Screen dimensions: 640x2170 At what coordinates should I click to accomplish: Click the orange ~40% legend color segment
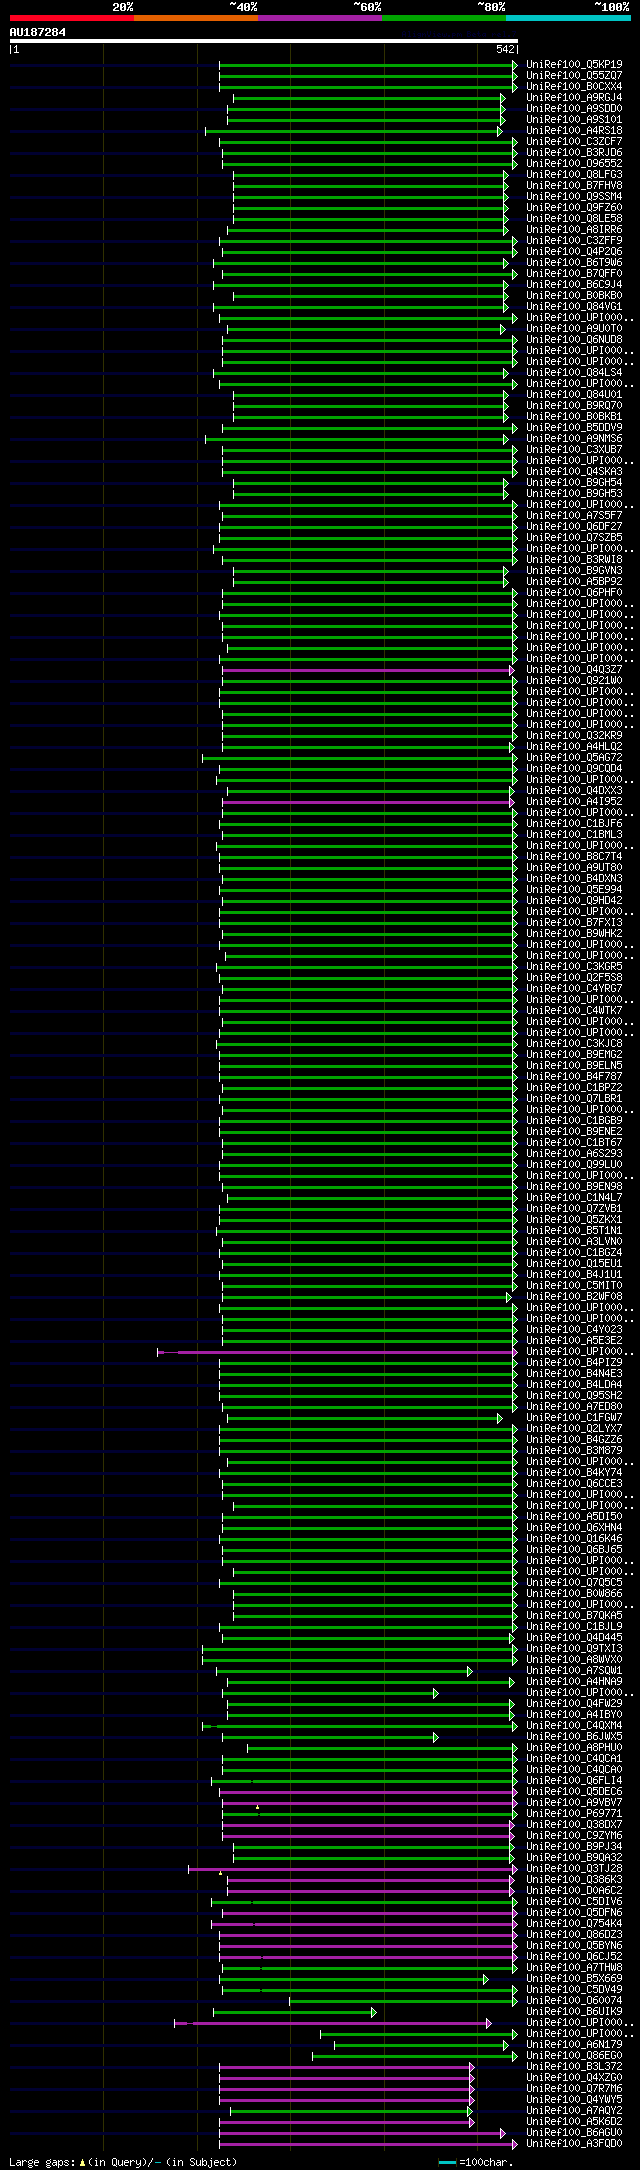click(x=196, y=18)
